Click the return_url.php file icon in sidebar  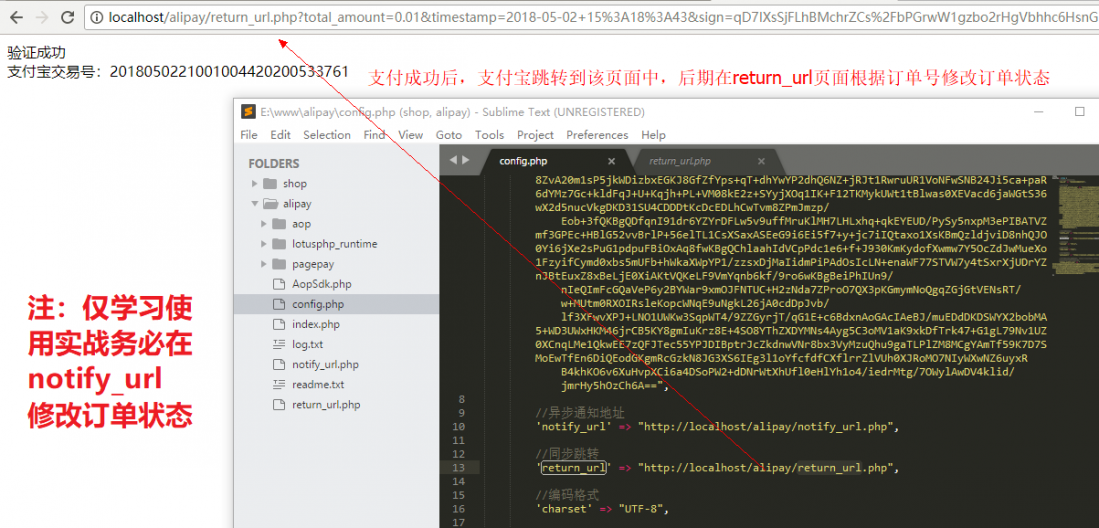coord(280,405)
